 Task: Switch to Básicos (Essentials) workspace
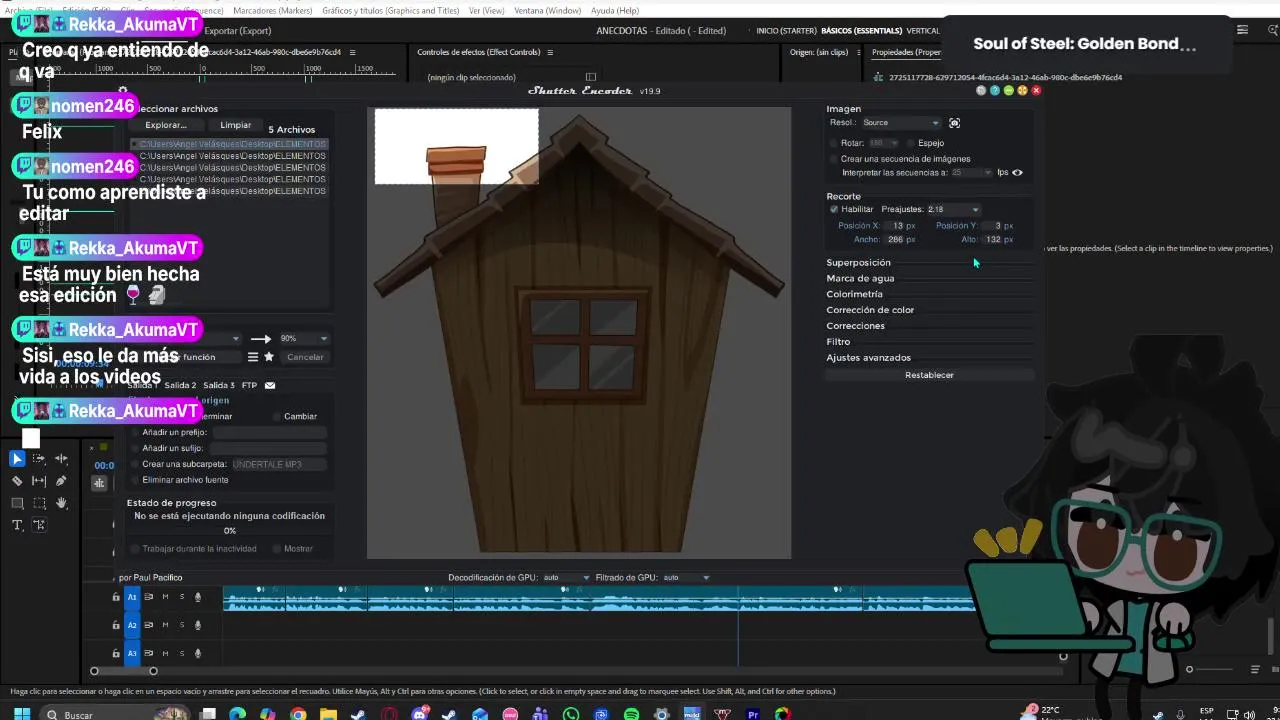point(861,31)
